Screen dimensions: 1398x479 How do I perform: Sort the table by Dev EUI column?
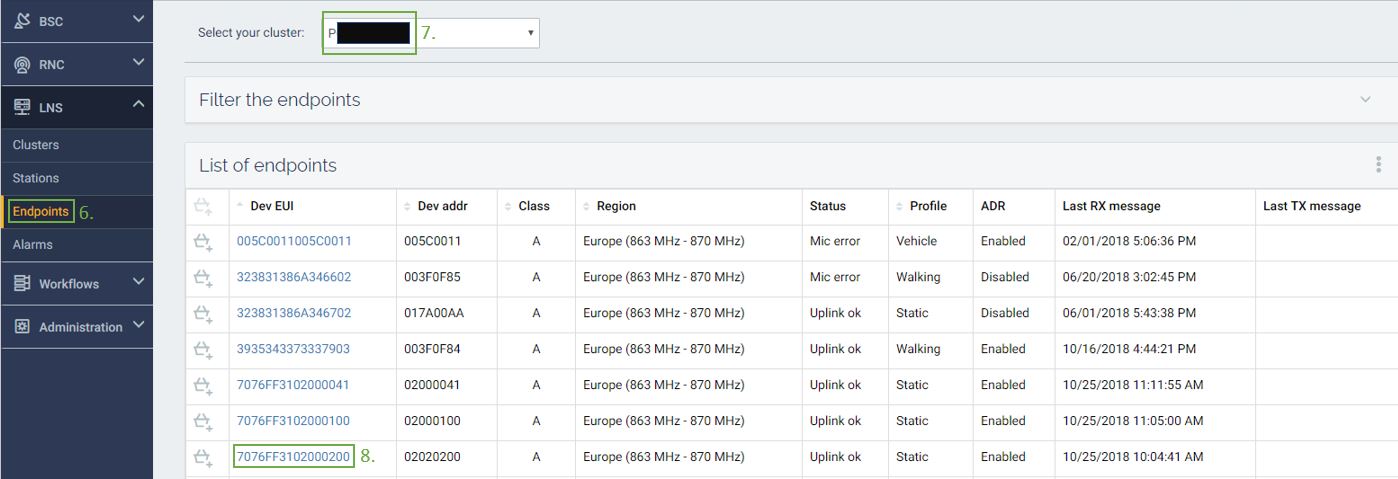[x=272, y=206]
